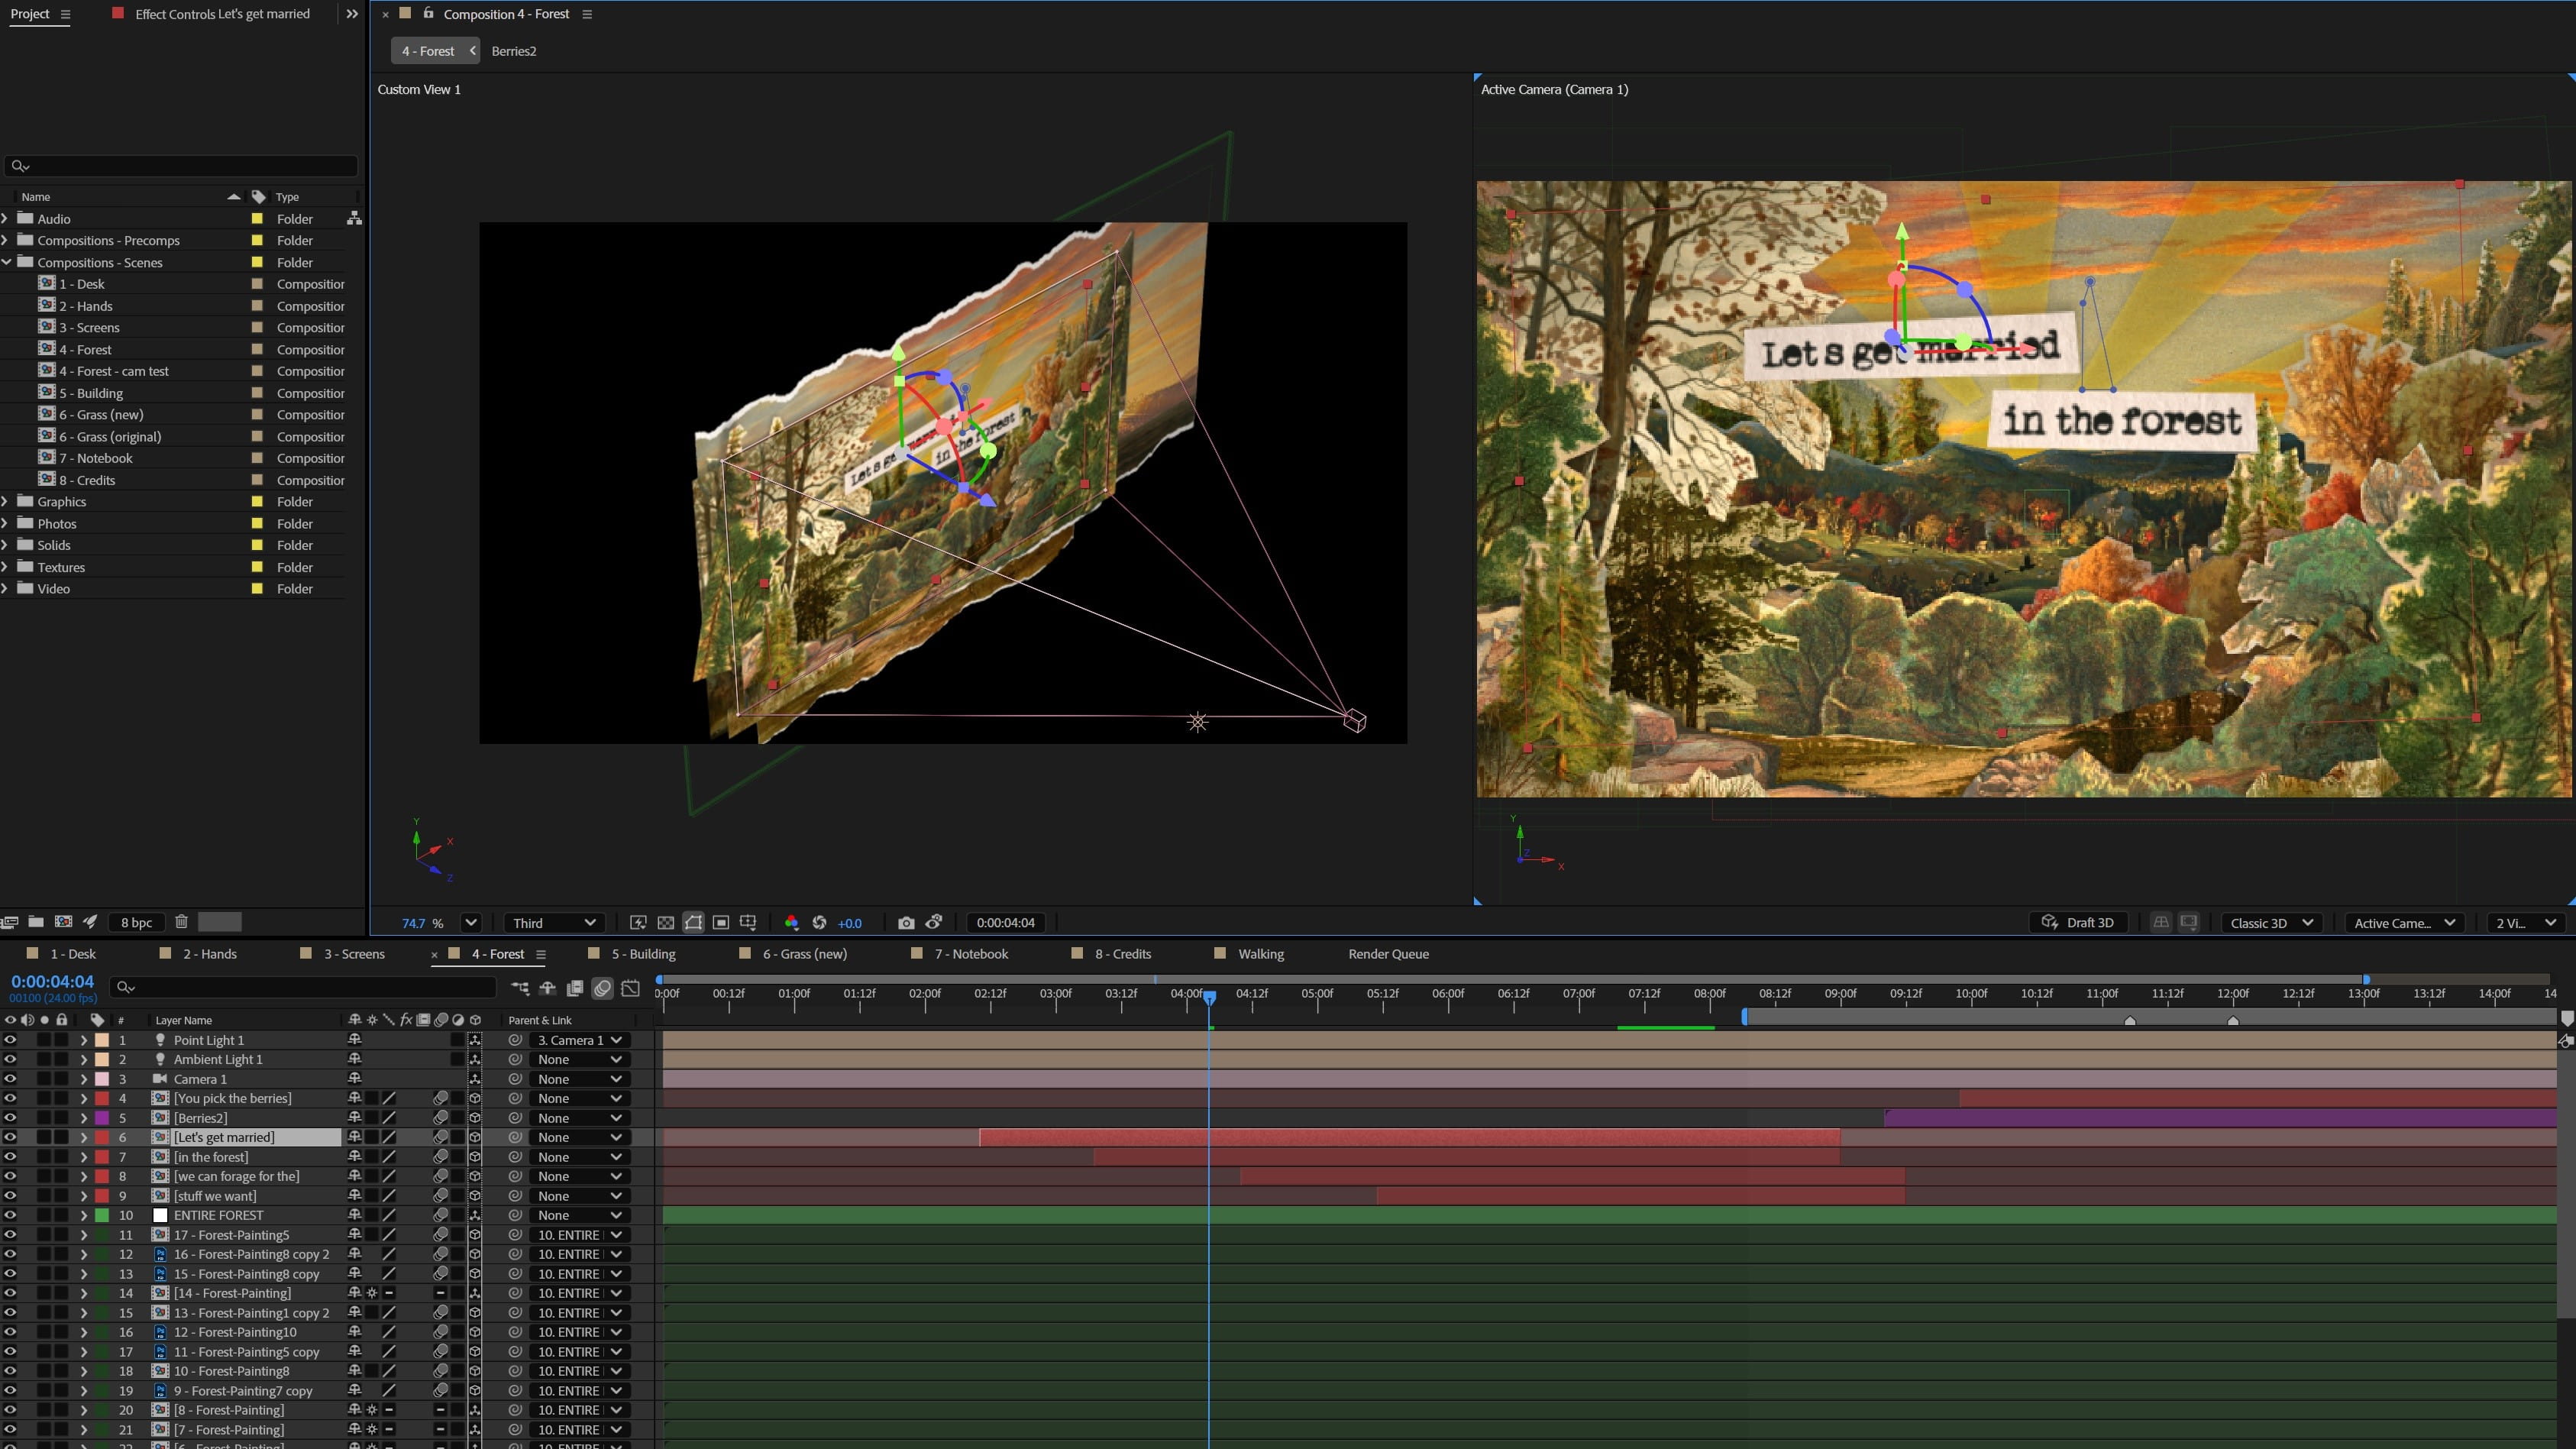The image size is (2576, 1449).
Task: Toggle Draft 3D mode
Action: (2079, 923)
